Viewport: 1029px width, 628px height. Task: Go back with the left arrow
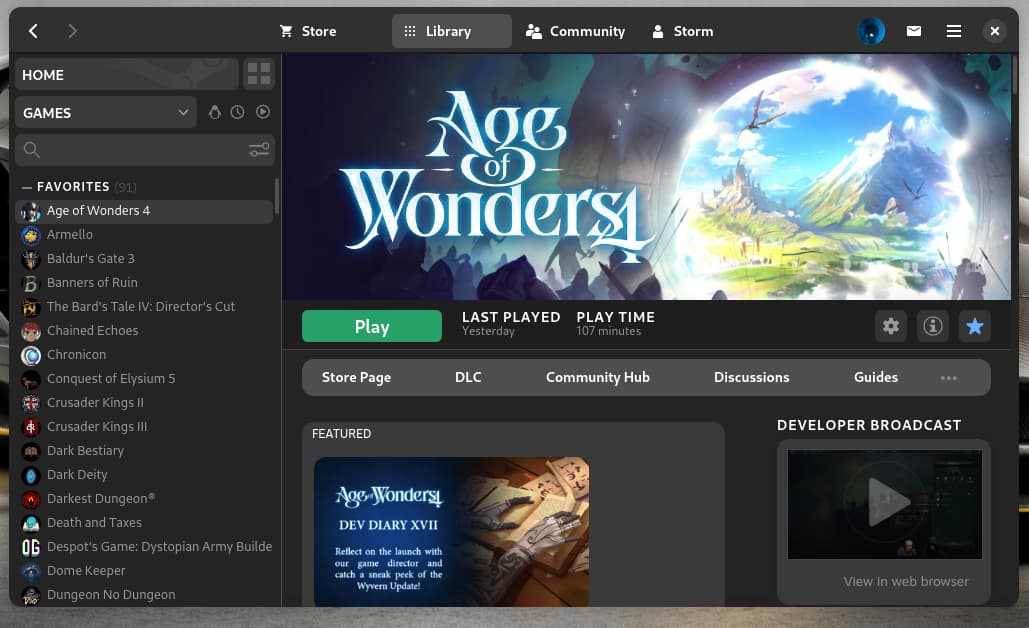33,31
